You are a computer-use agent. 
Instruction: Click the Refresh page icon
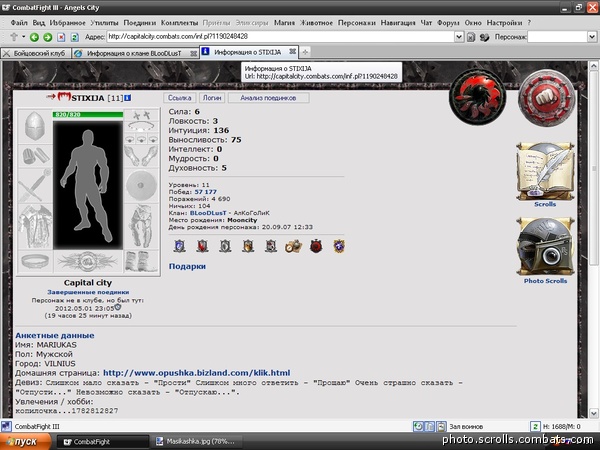(75, 37)
